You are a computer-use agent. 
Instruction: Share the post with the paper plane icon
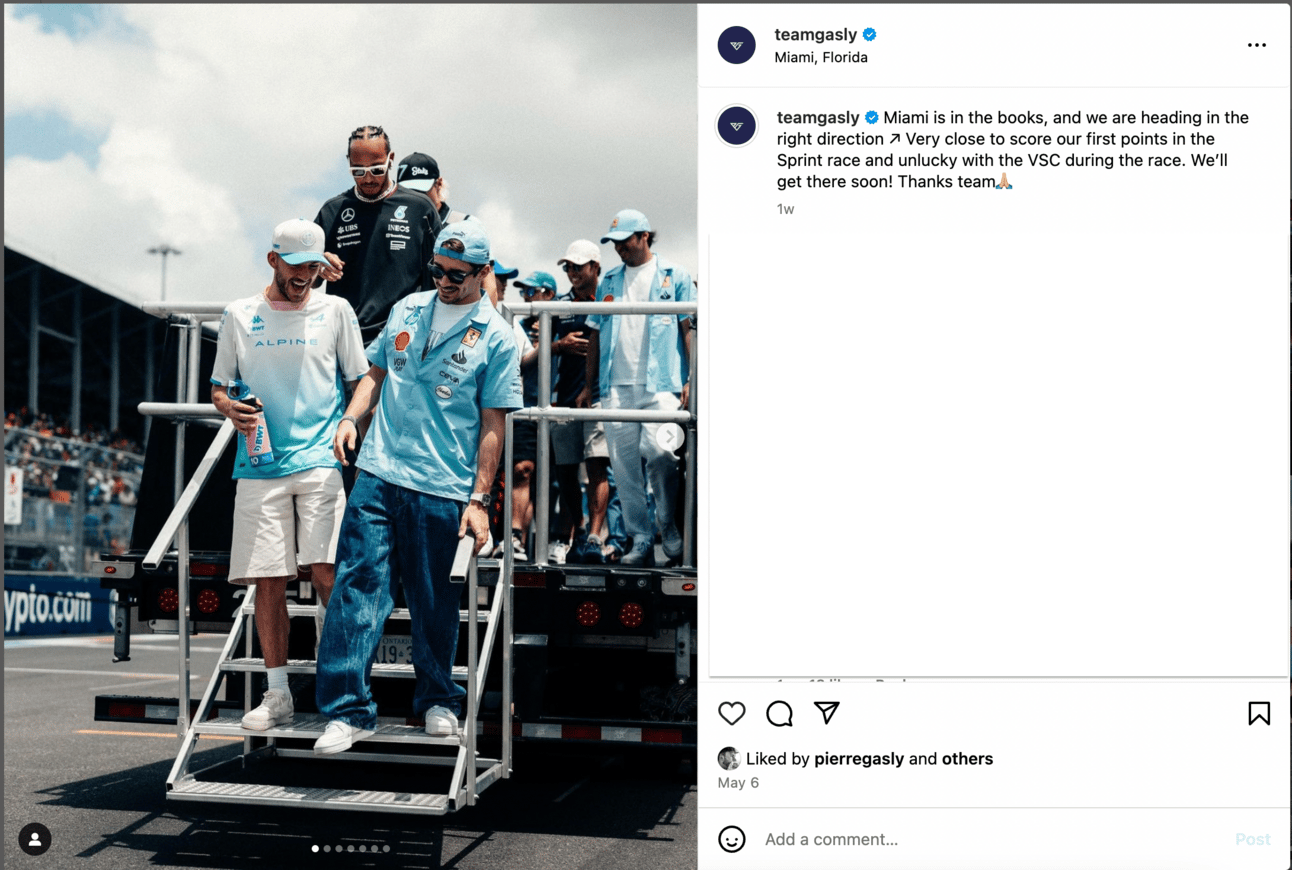coord(826,712)
